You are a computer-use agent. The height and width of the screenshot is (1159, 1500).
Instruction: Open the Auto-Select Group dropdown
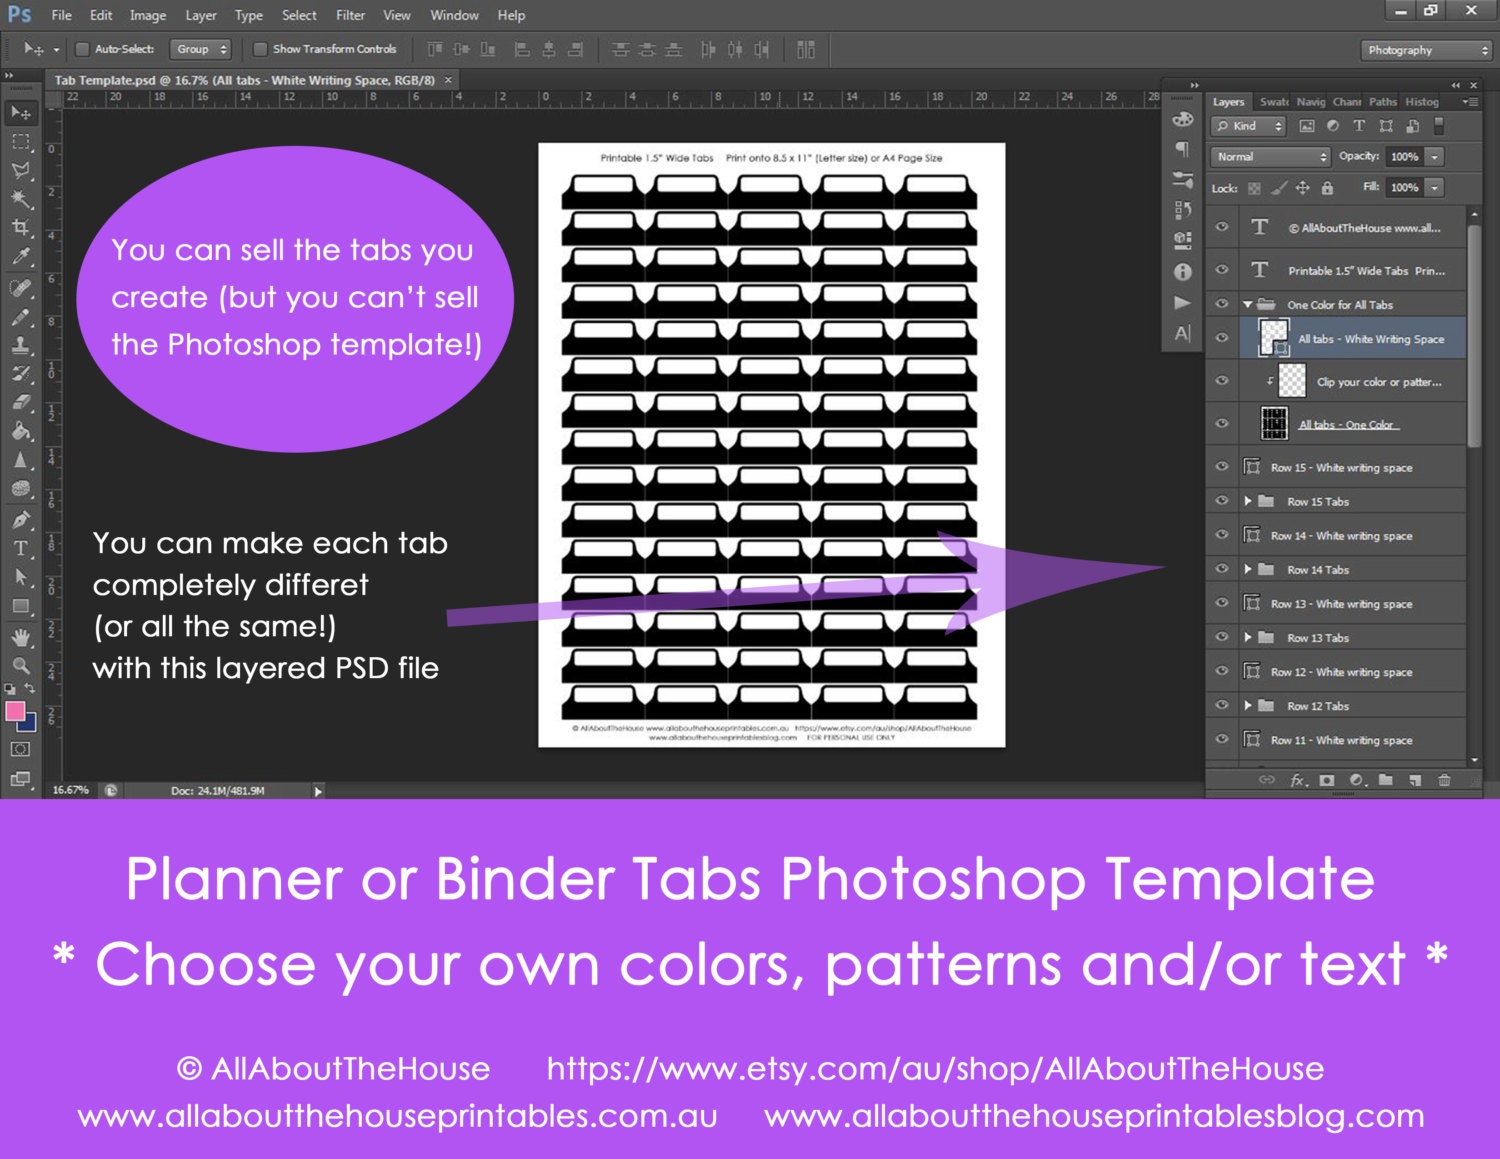(x=201, y=49)
